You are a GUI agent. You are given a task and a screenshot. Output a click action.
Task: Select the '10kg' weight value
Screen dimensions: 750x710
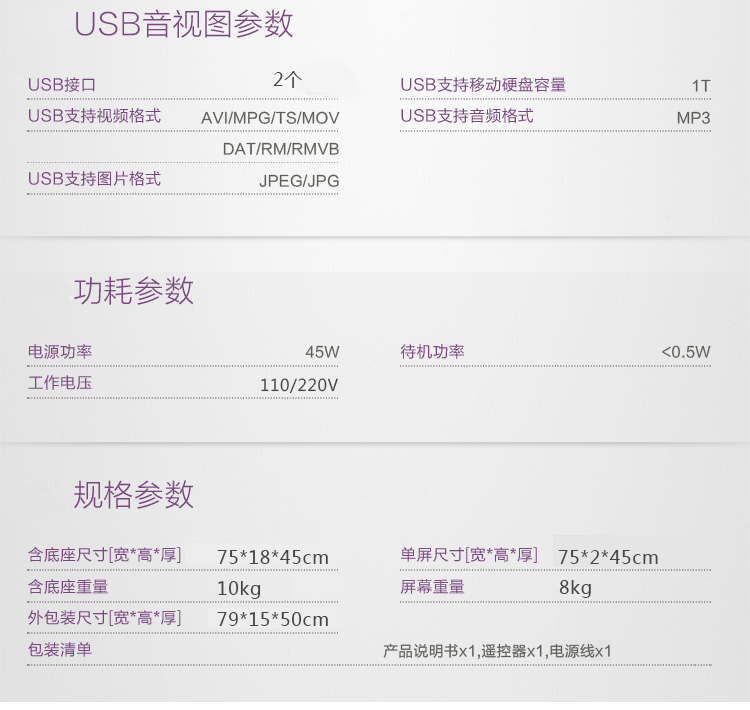[239, 588]
